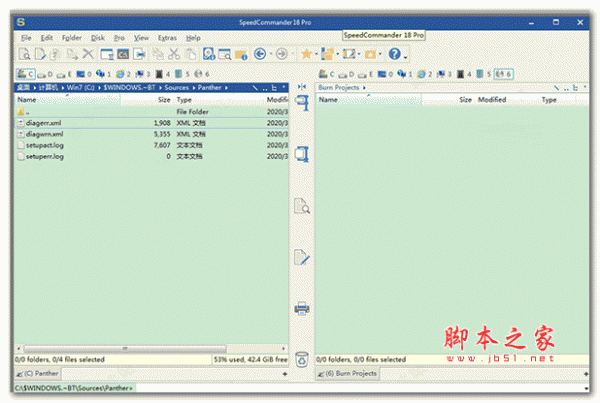Click the View file toolbar icon
The height and width of the screenshot is (403, 600).
coord(24,54)
